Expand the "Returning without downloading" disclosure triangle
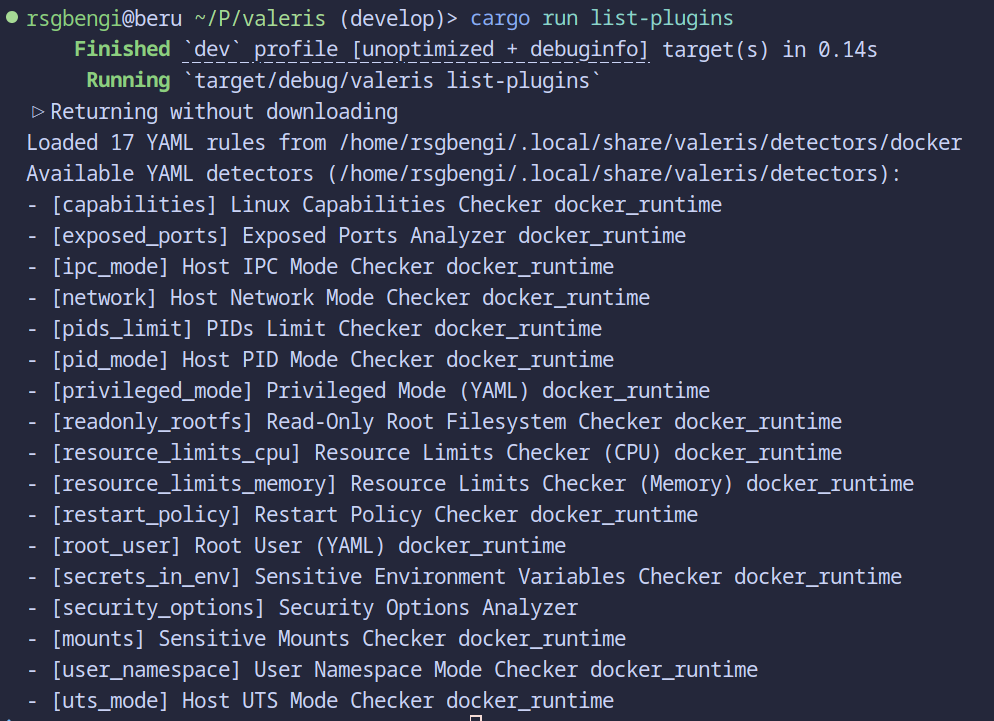Viewport: 994px width, 721px height. [38, 112]
